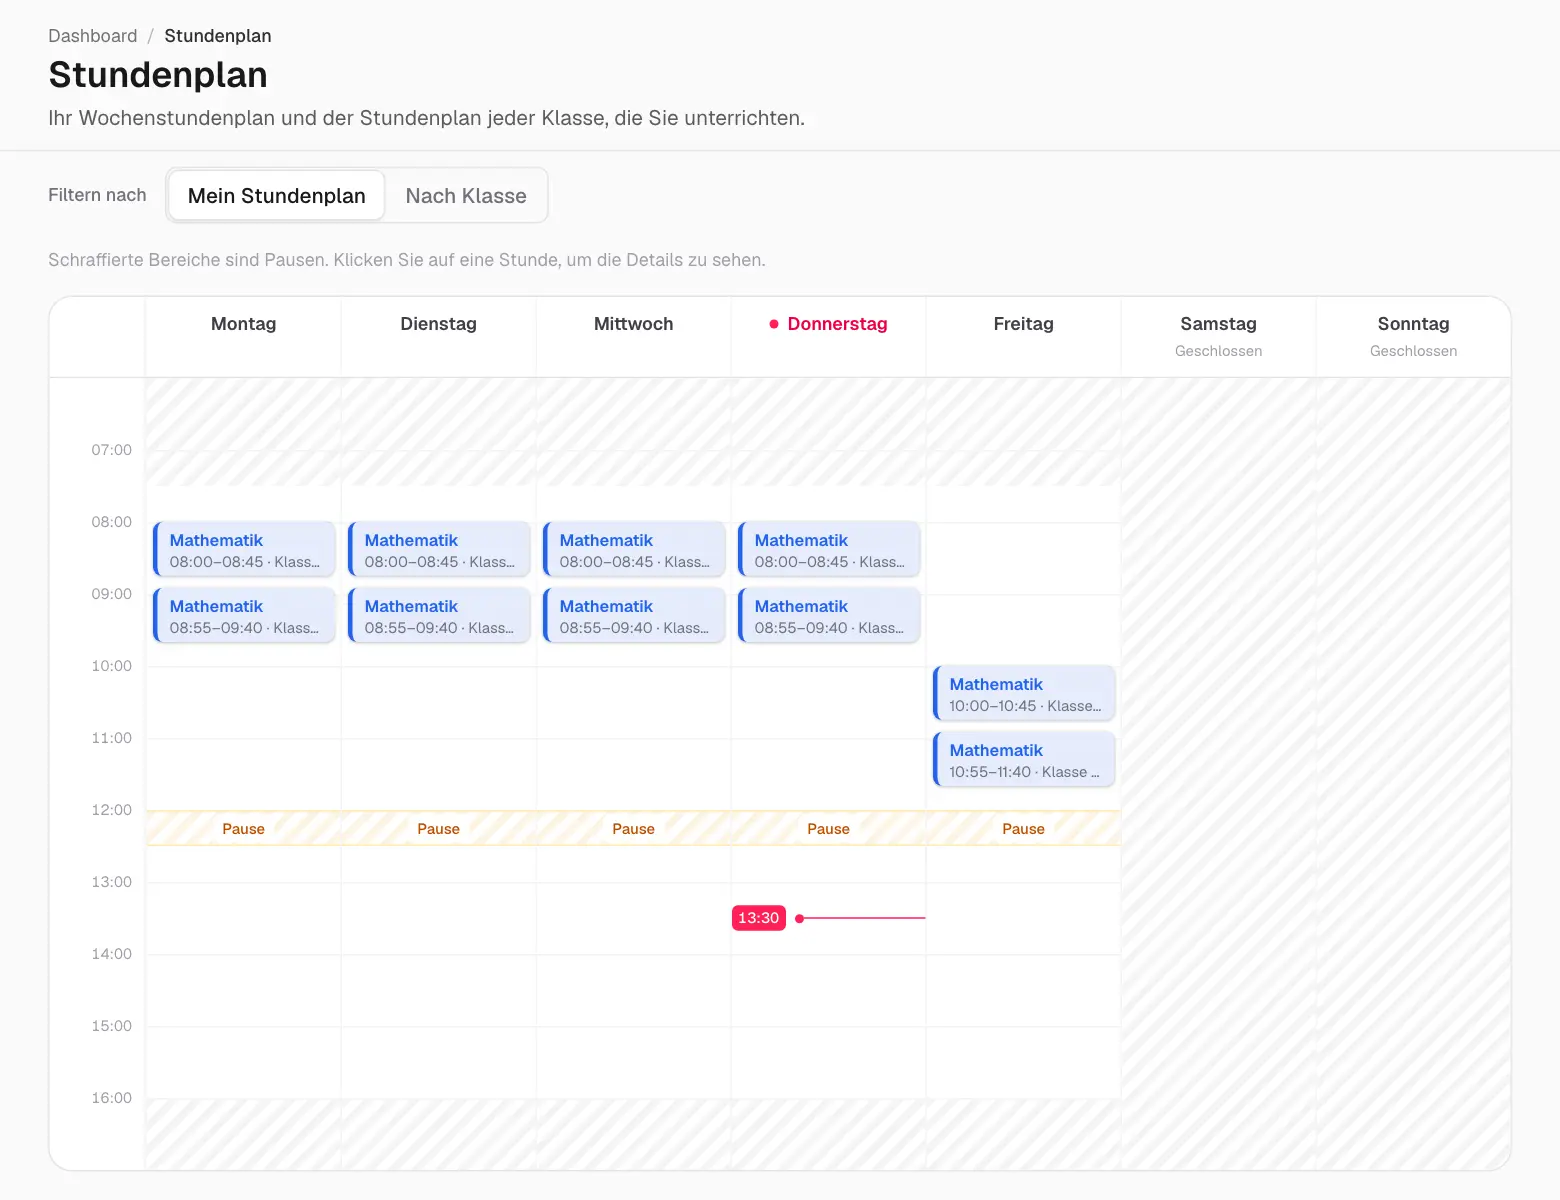Screen dimensions: 1560x1200
Task: Click the 10:00 time label
Action: point(112,666)
